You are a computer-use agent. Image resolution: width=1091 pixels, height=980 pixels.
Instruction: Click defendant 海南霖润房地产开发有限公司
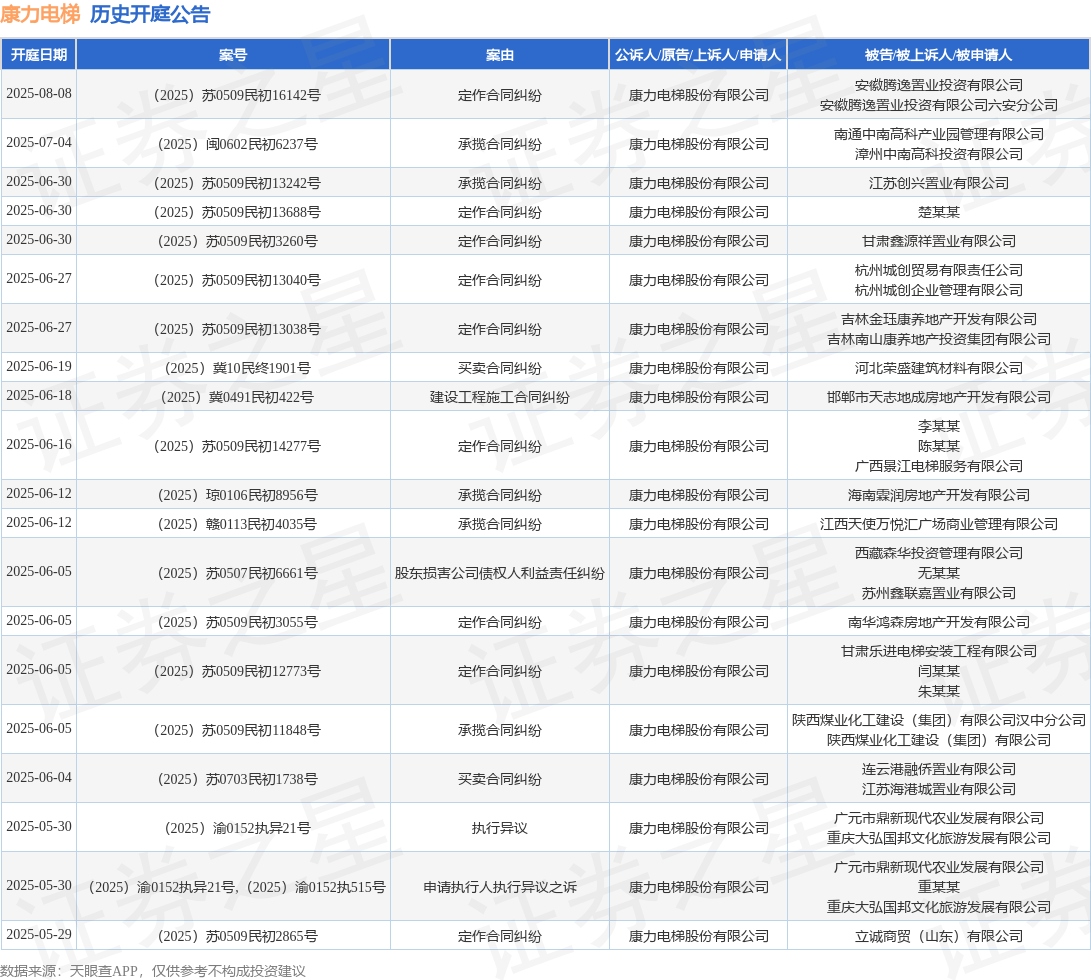(939, 496)
